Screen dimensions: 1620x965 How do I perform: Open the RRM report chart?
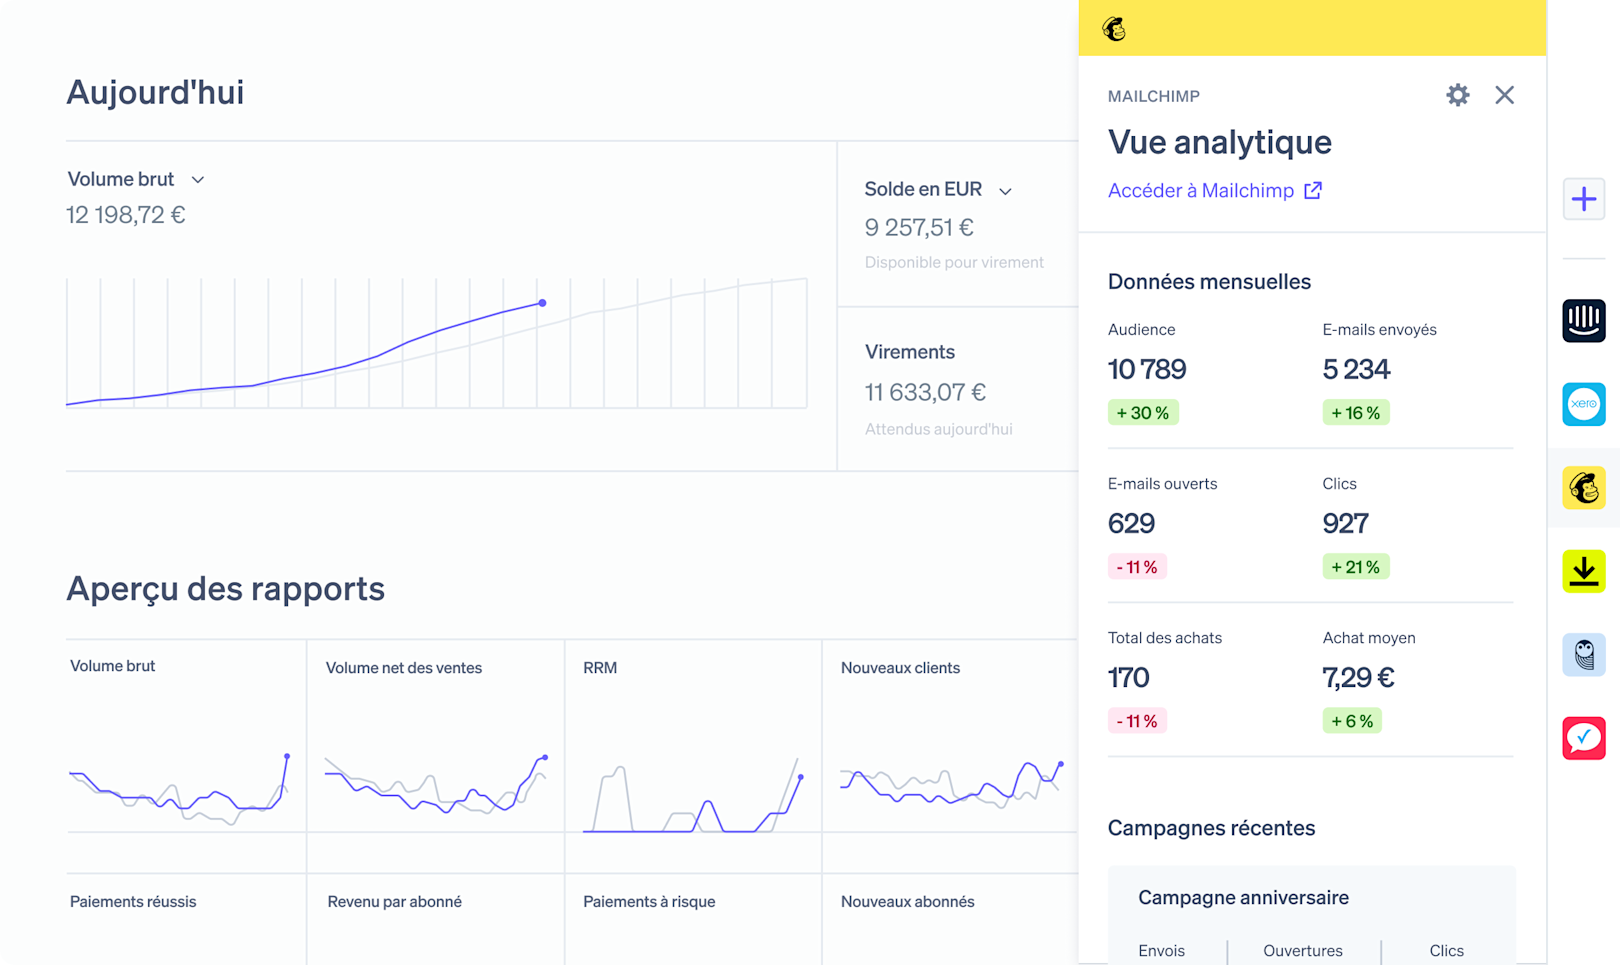point(693,755)
